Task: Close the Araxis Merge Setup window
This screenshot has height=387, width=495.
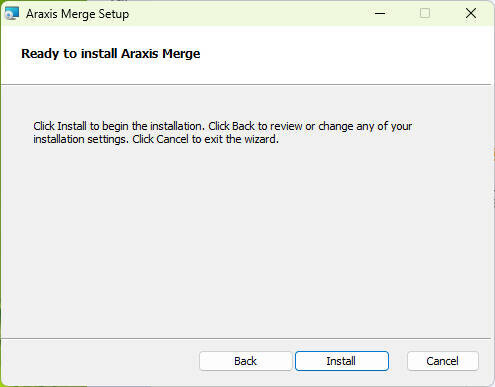Action: coord(471,14)
